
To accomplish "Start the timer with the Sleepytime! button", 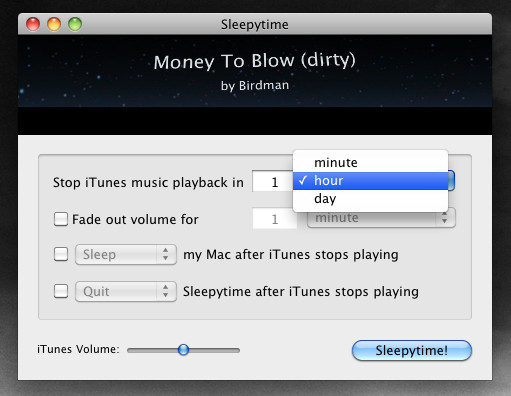I will (x=412, y=350).
